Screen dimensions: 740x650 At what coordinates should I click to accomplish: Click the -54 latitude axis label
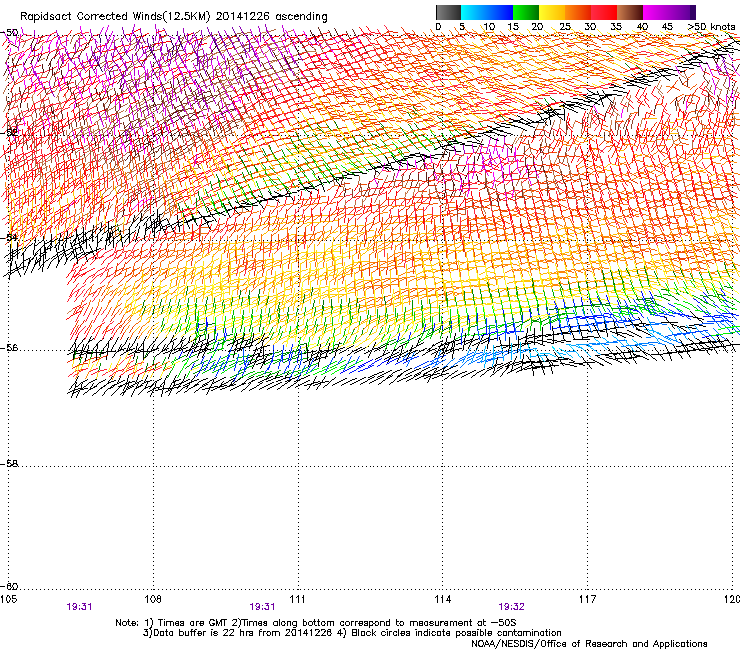[x=10, y=237]
